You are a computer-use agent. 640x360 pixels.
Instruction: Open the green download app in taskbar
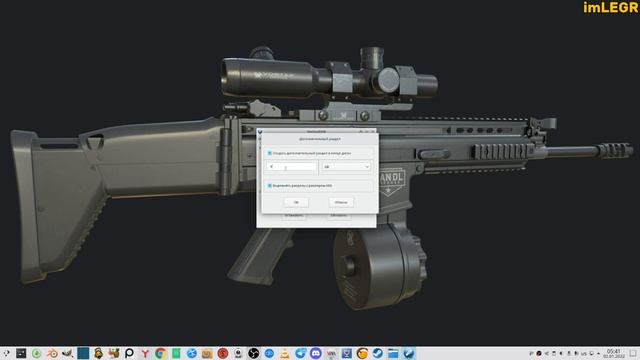37,353
